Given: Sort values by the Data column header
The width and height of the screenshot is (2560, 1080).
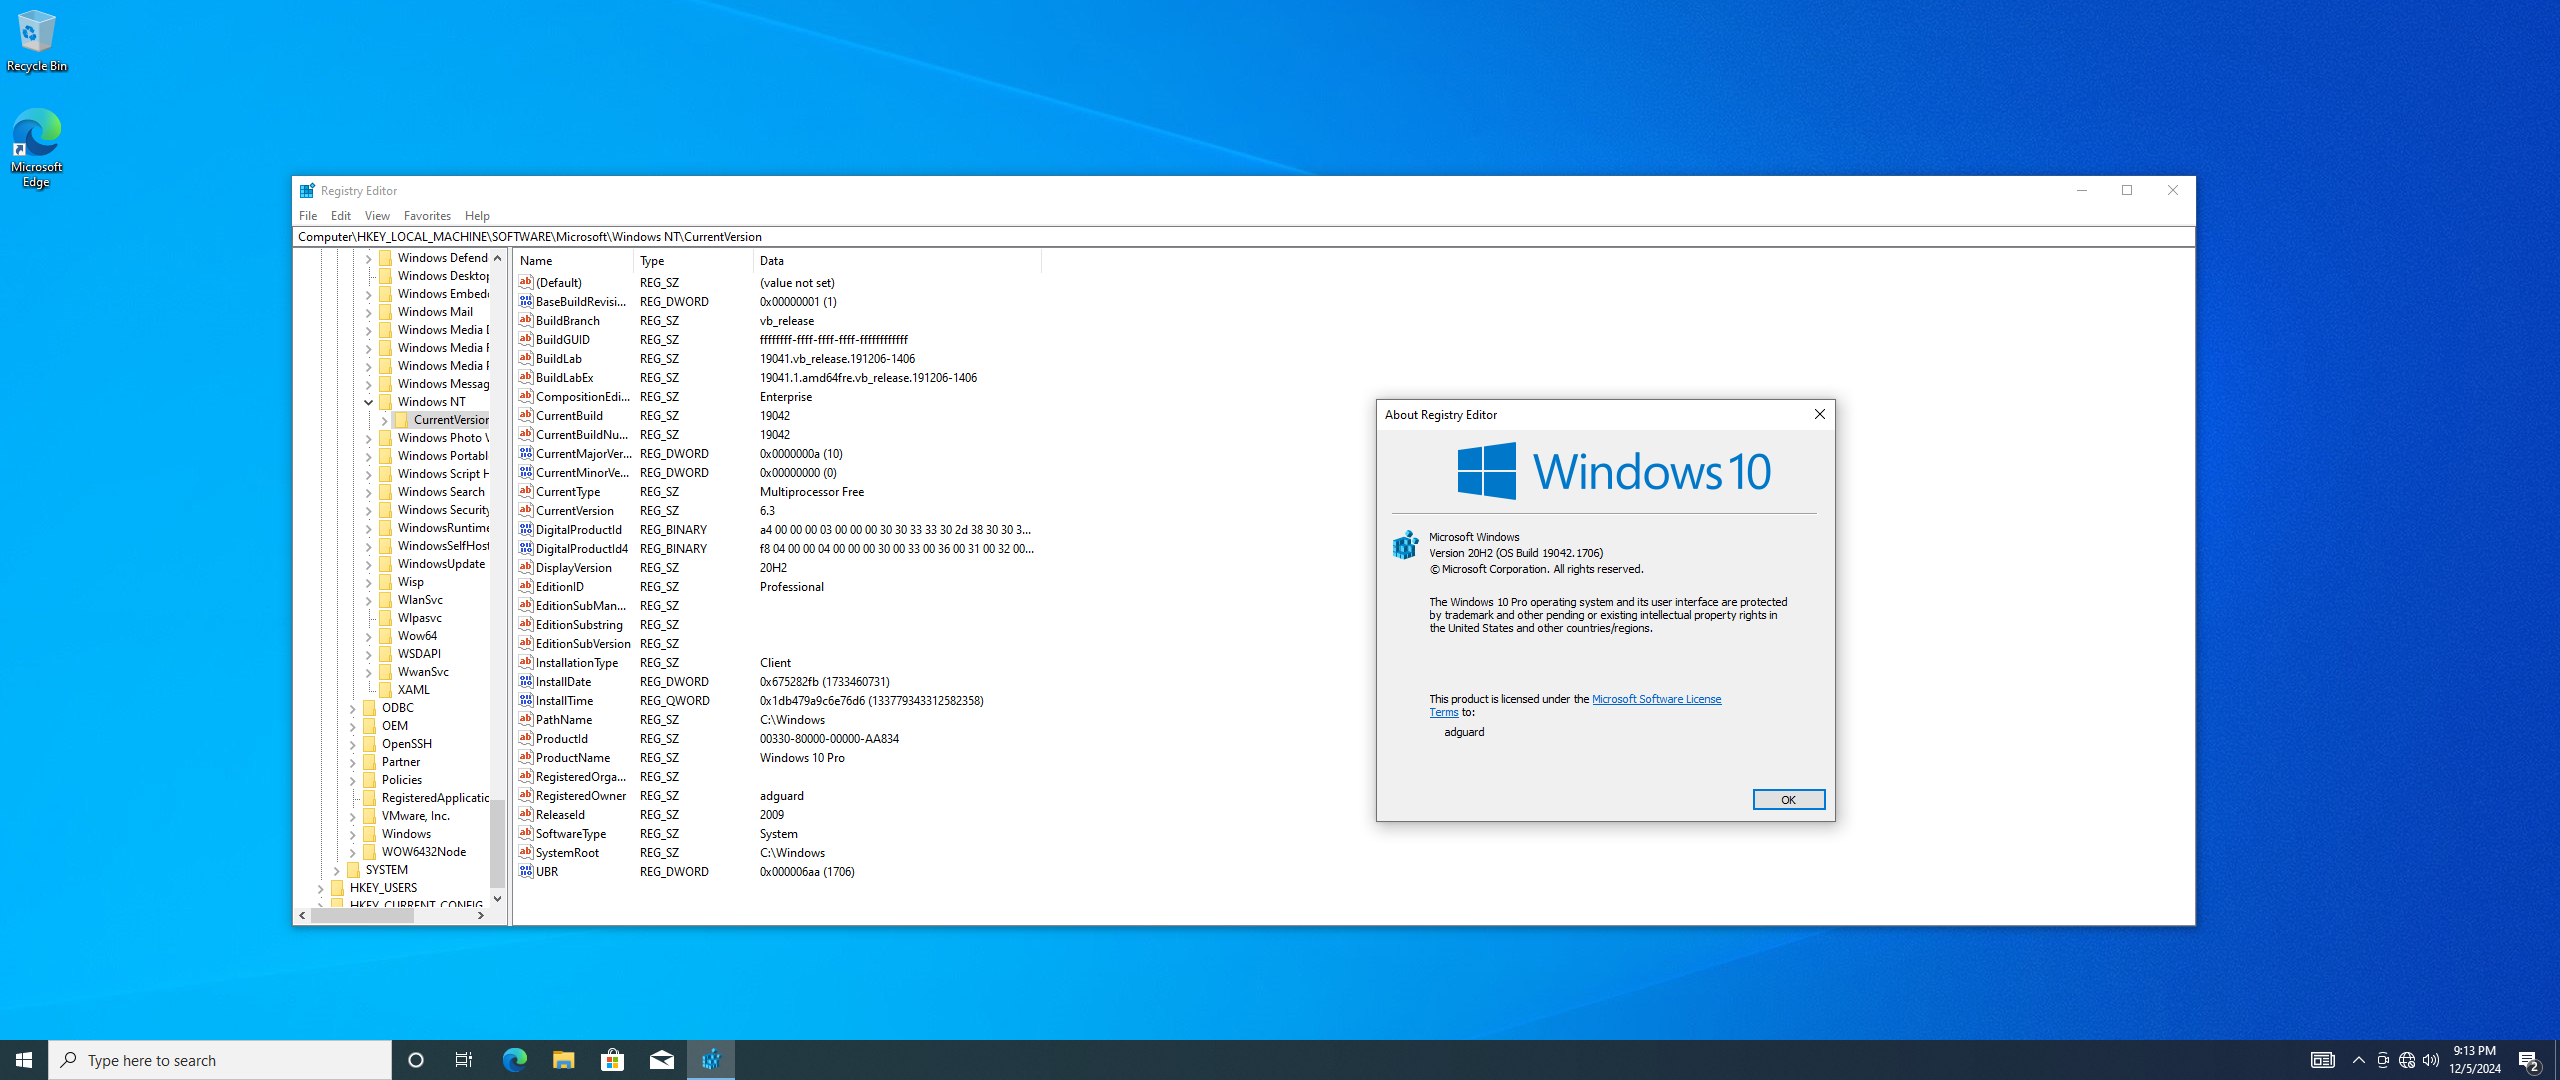Looking at the screenshot, I should [x=897, y=260].
